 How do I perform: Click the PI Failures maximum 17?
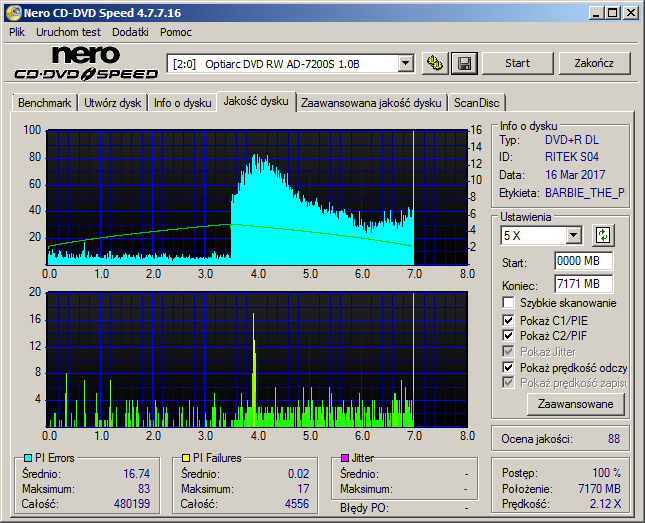coord(303,489)
